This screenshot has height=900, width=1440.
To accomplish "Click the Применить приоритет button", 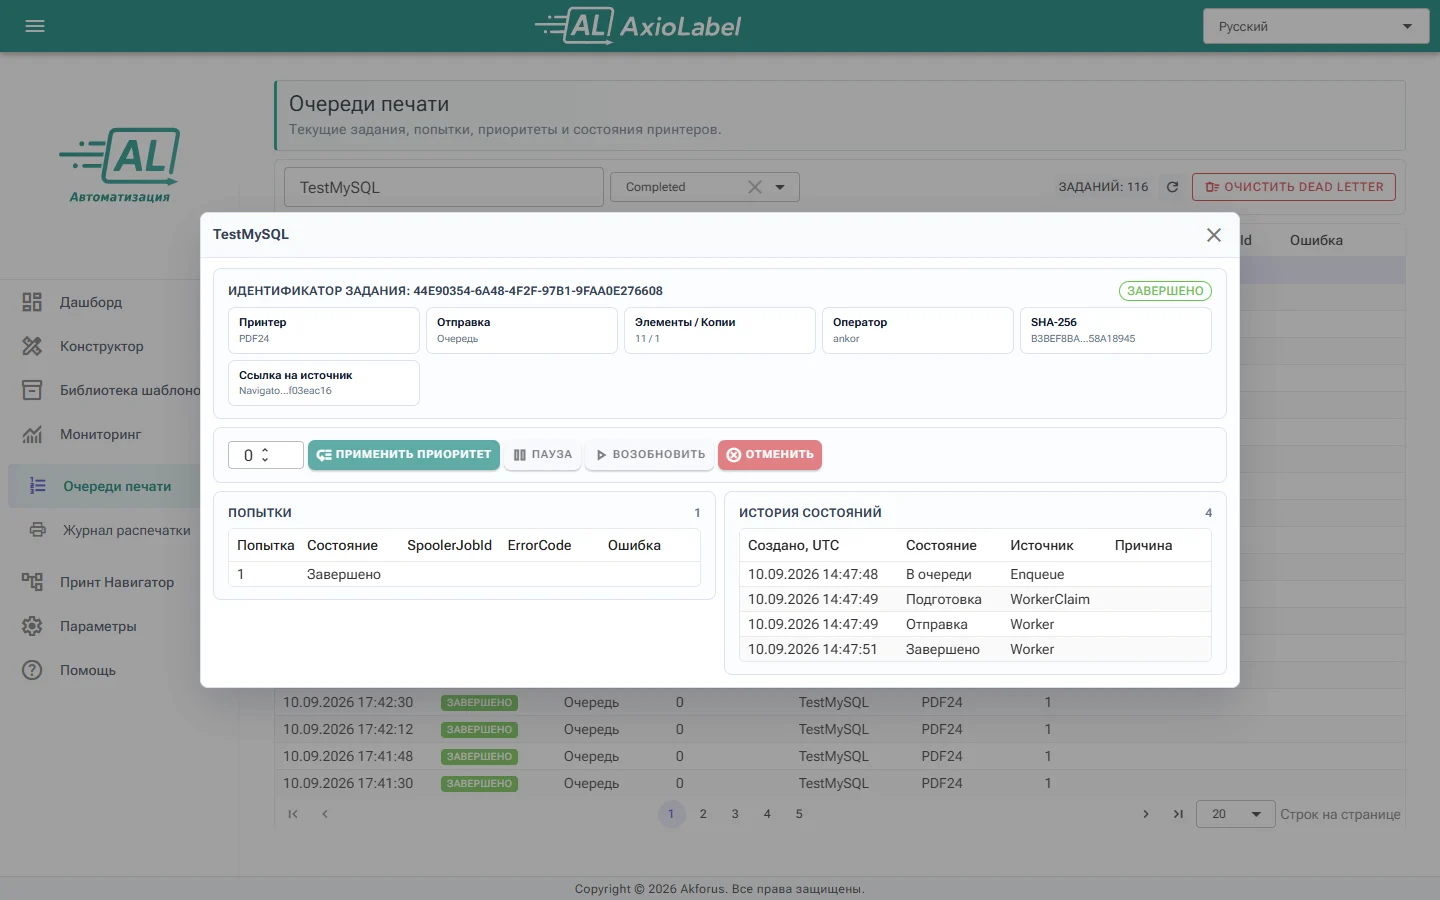I will coord(404,455).
